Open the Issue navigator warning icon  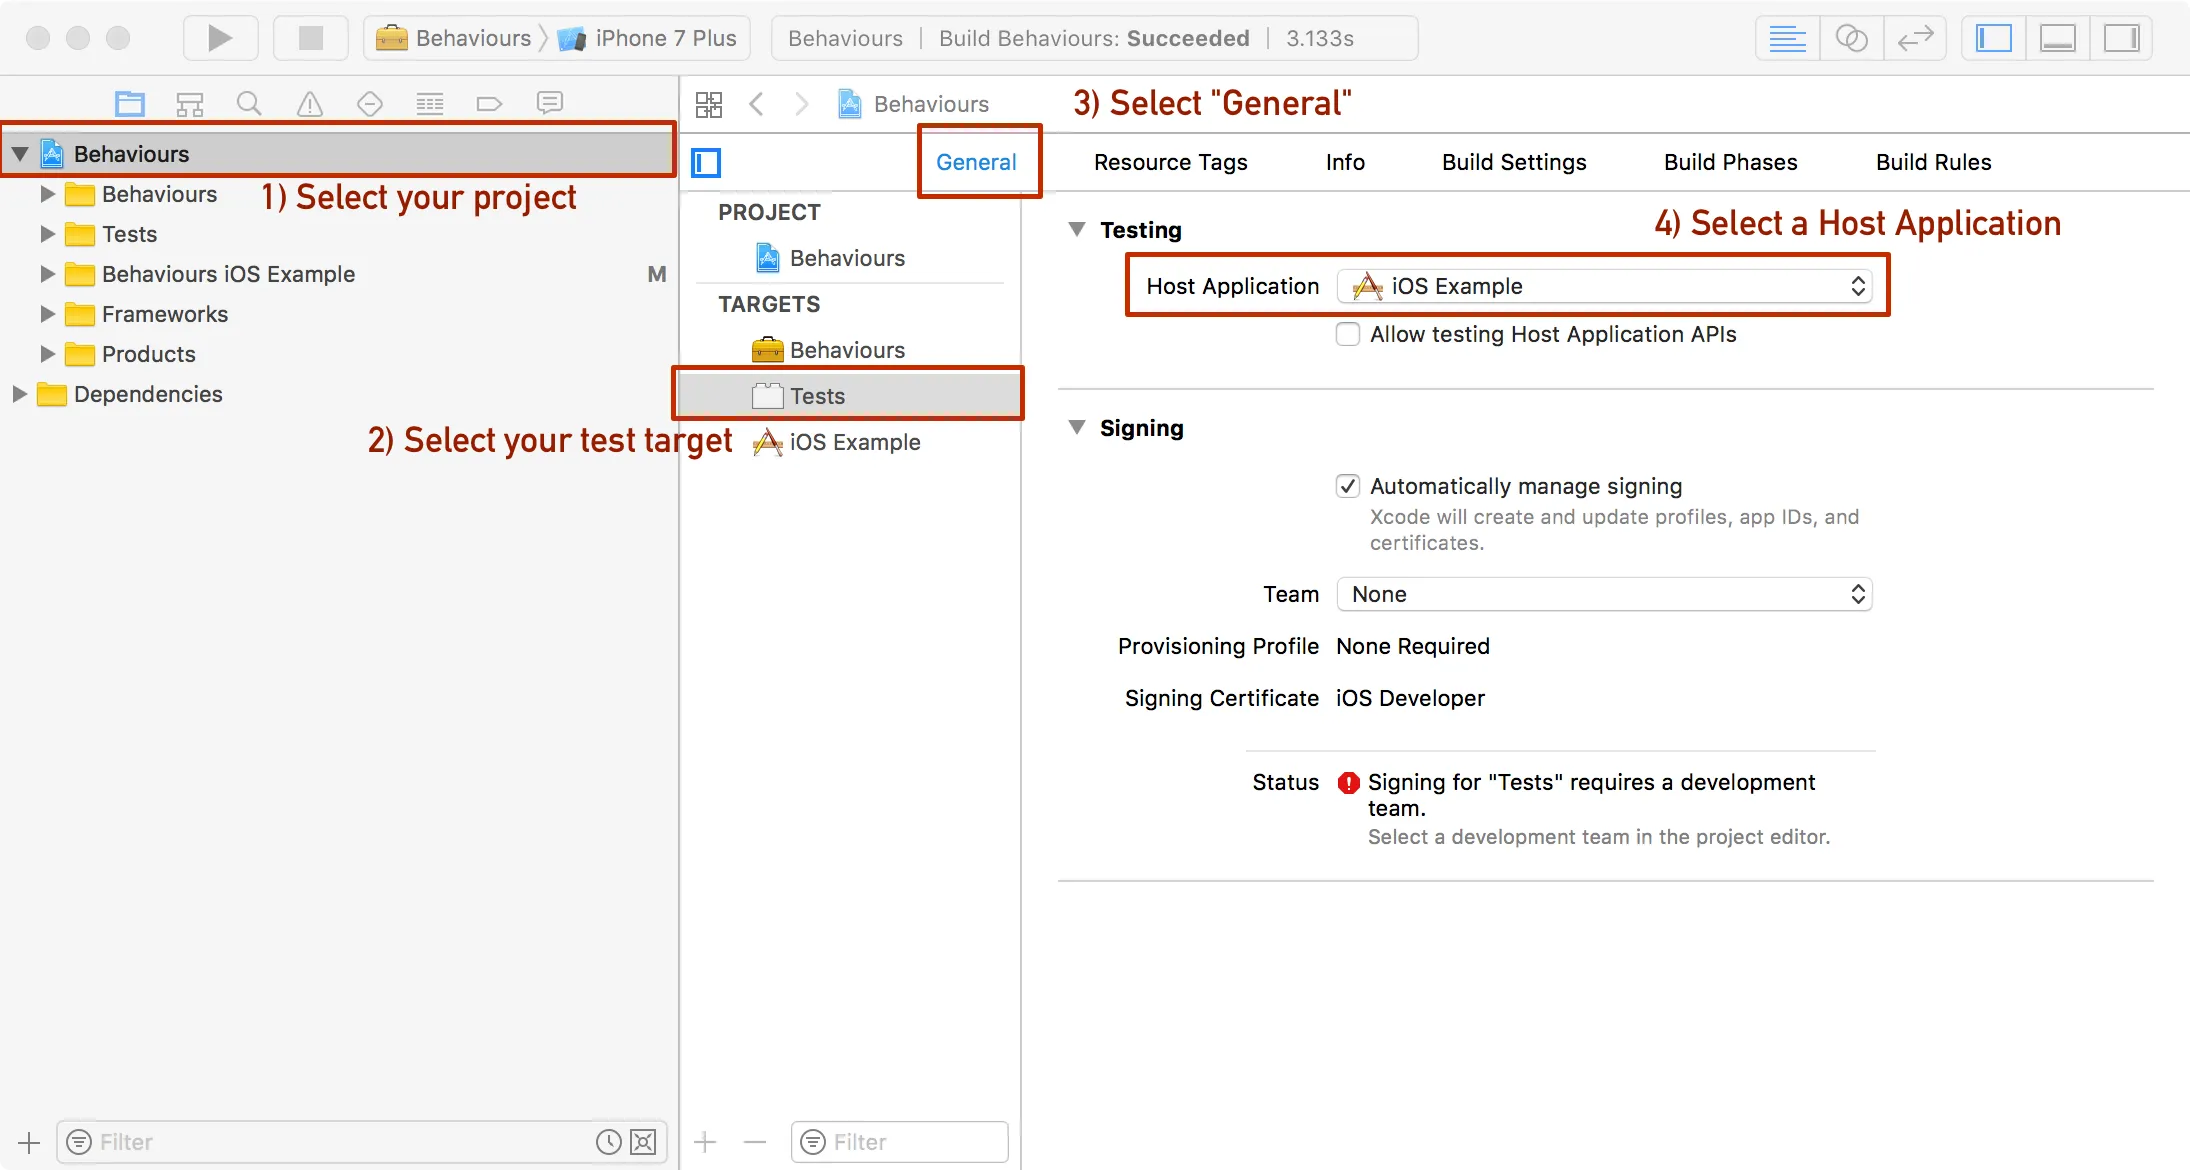point(310,103)
